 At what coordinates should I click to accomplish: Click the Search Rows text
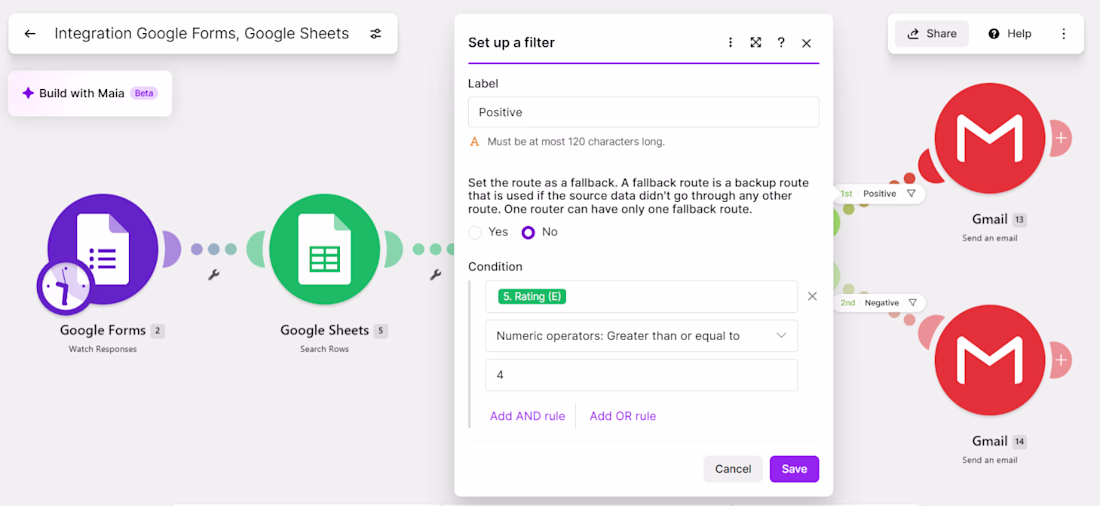[x=324, y=349]
